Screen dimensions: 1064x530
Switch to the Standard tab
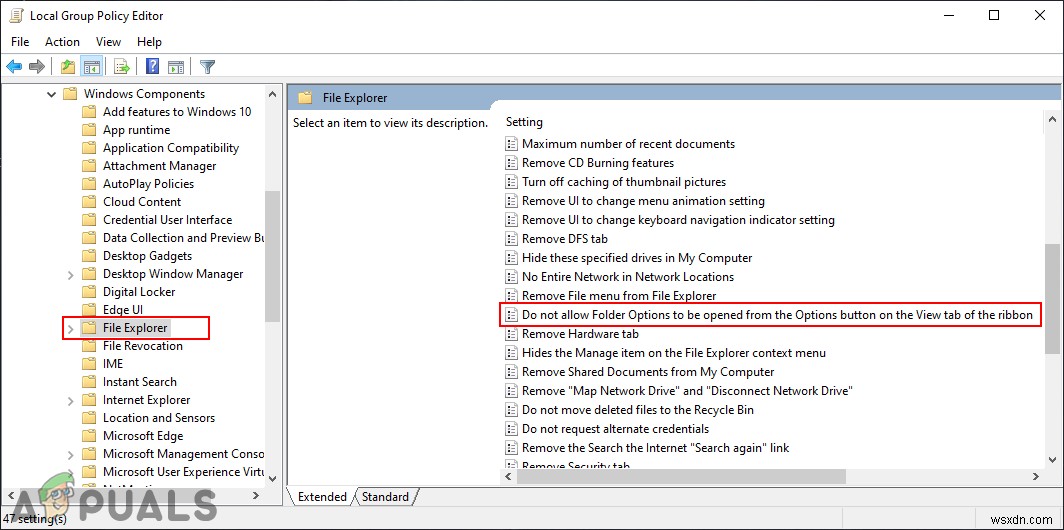click(385, 497)
